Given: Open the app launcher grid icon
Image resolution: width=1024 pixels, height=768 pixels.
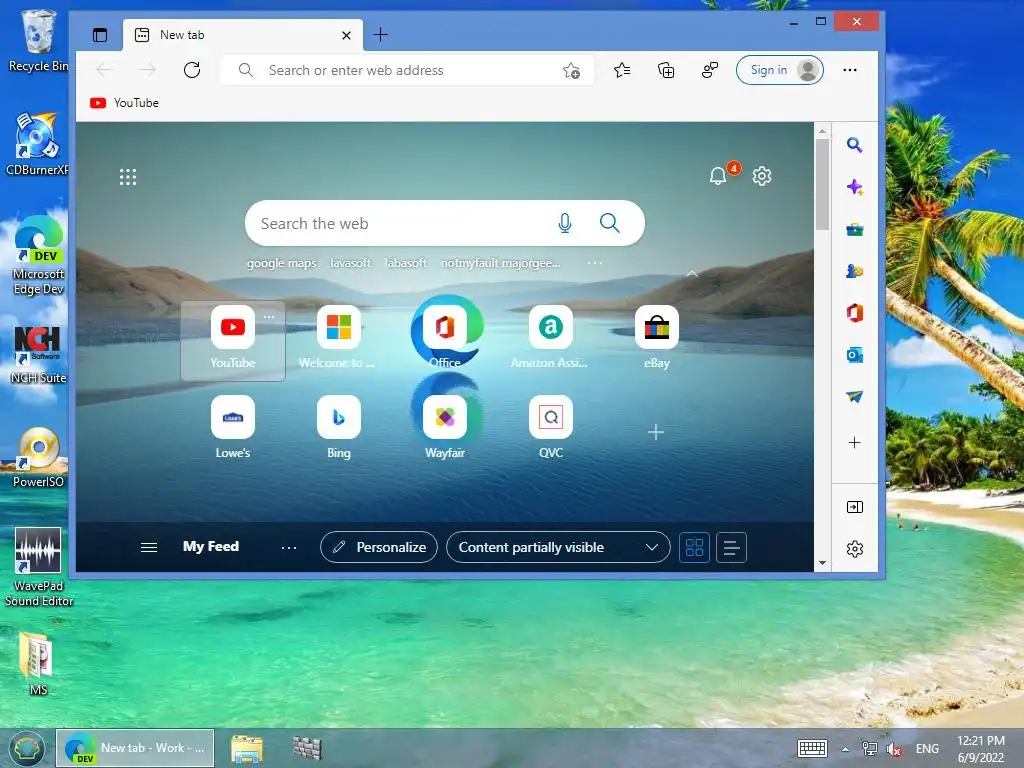Looking at the screenshot, I should point(128,177).
